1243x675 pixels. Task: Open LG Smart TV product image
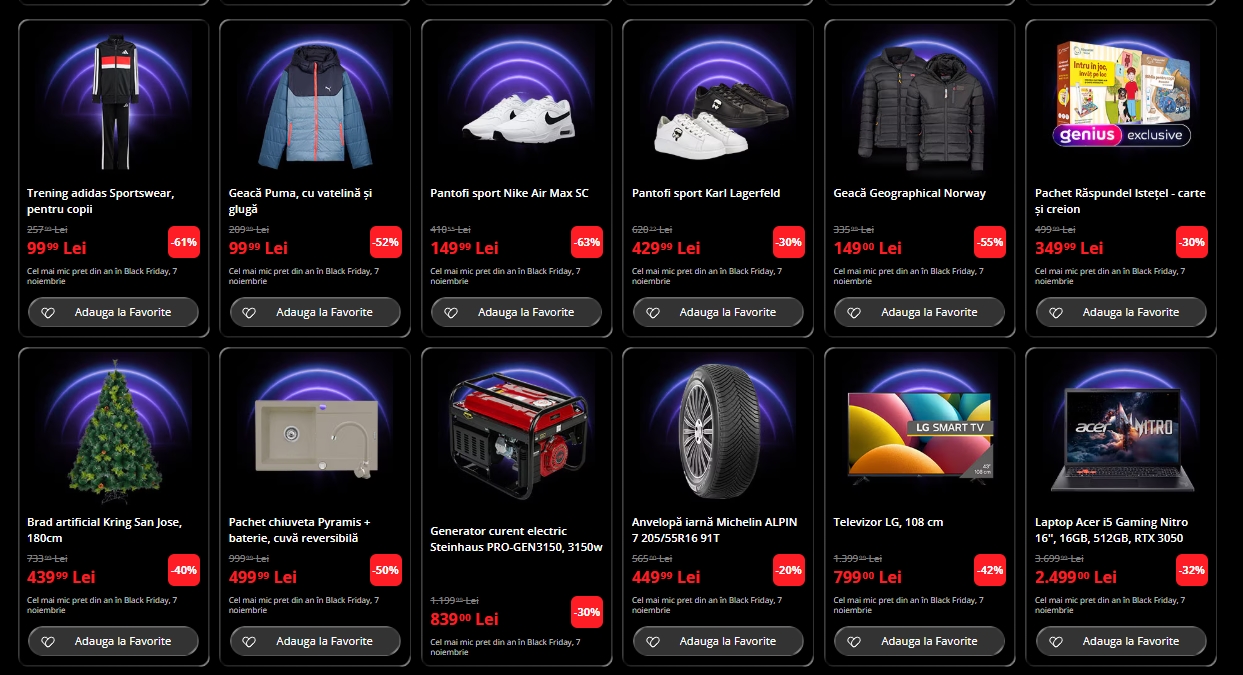coord(920,437)
